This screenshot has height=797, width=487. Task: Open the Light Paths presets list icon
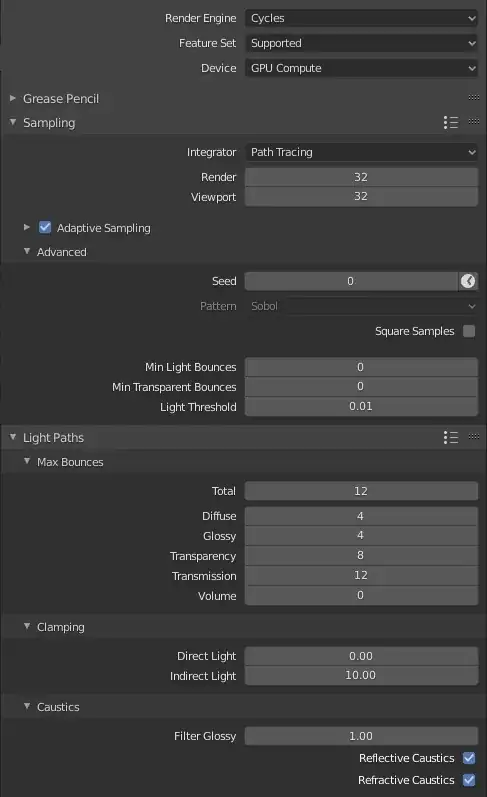pos(450,437)
